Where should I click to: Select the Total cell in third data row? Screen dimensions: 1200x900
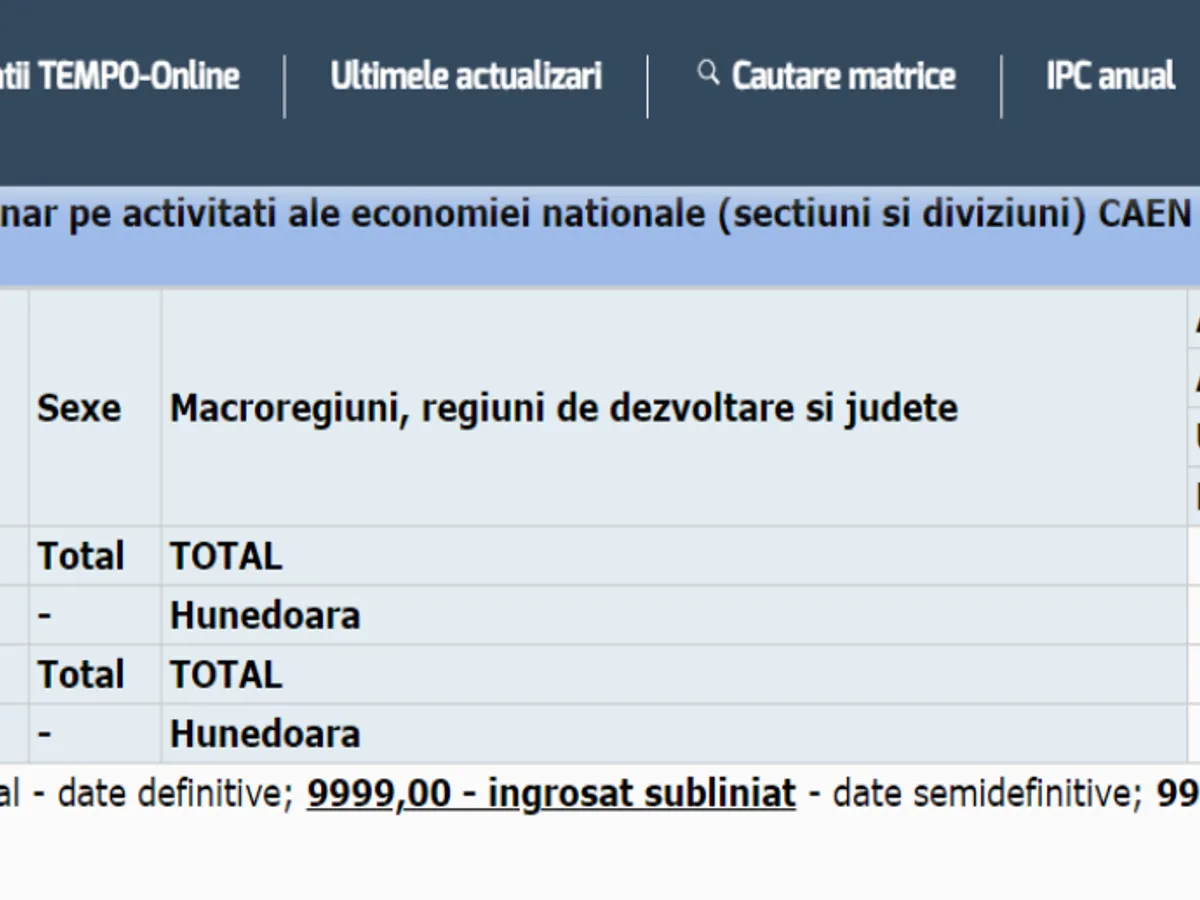pyautogui.click(x=81, y=674)
